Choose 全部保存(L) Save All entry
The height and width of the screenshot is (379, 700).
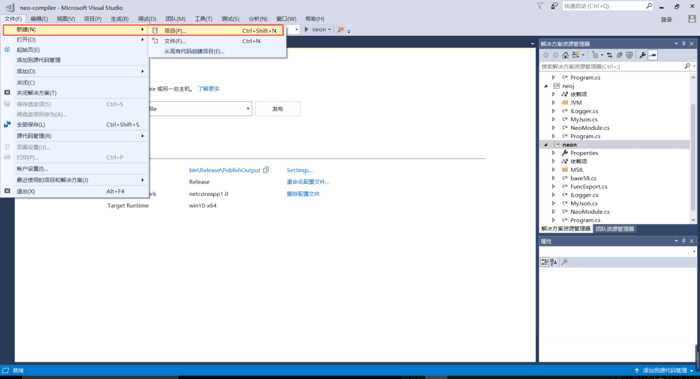[75, 125]
